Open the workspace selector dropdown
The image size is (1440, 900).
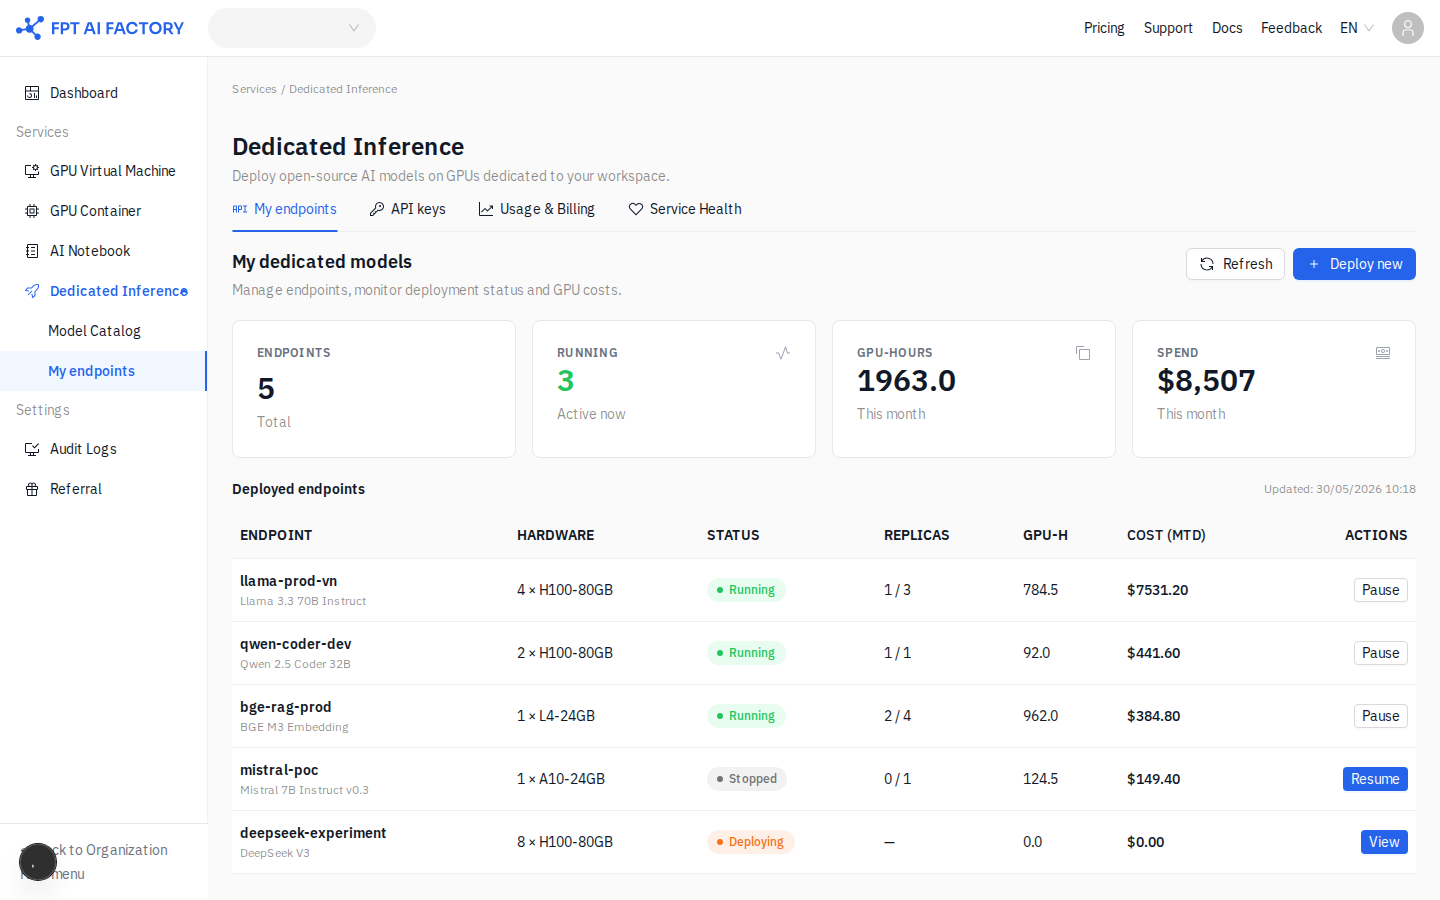click(x=292, y=28)
